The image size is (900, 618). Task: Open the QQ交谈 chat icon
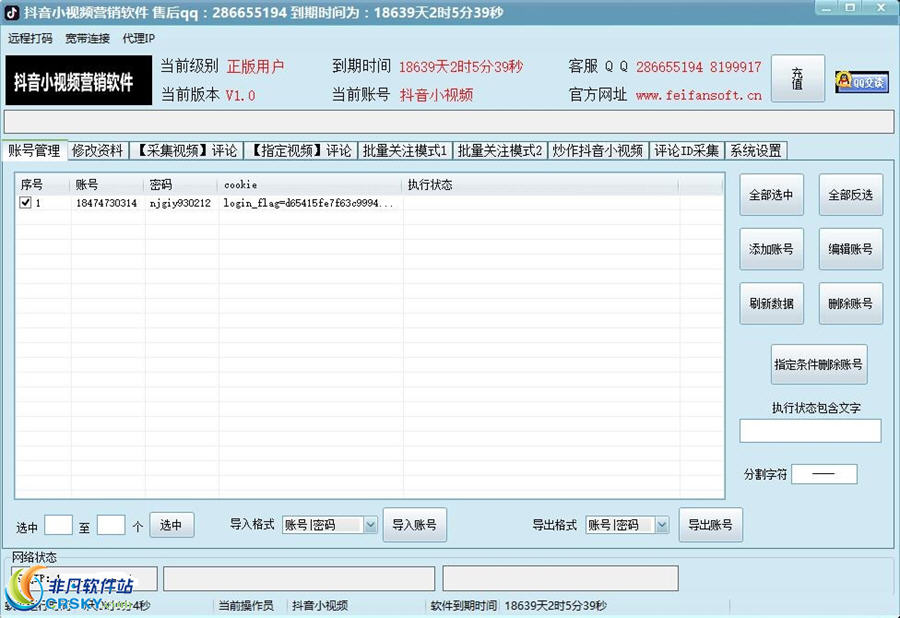point(862,82)
